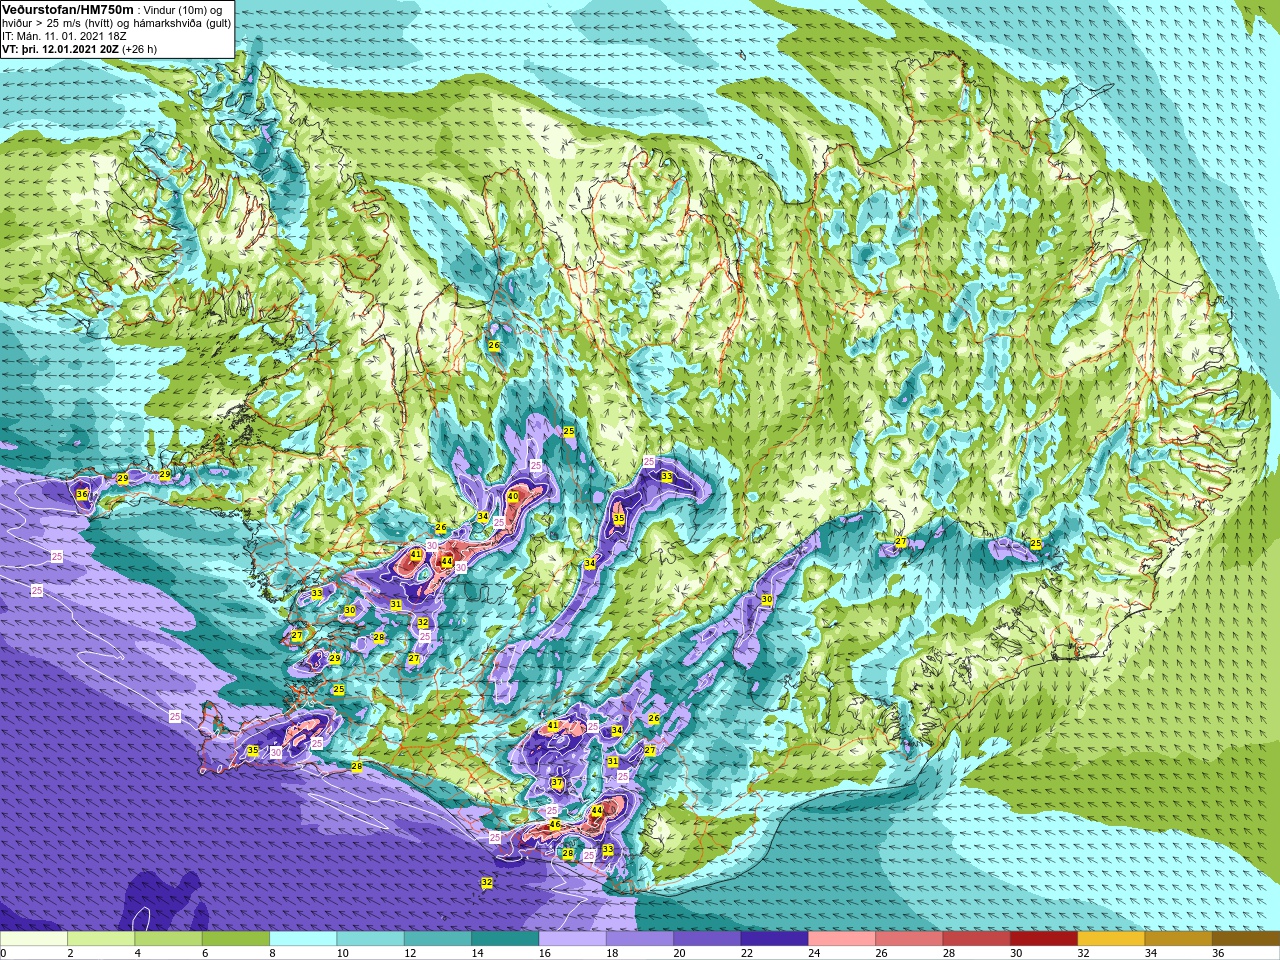Screen dimensions: 1280x960
Task: Click the Veðurstofan/HM750m title text
Action: tap(68, 9)
